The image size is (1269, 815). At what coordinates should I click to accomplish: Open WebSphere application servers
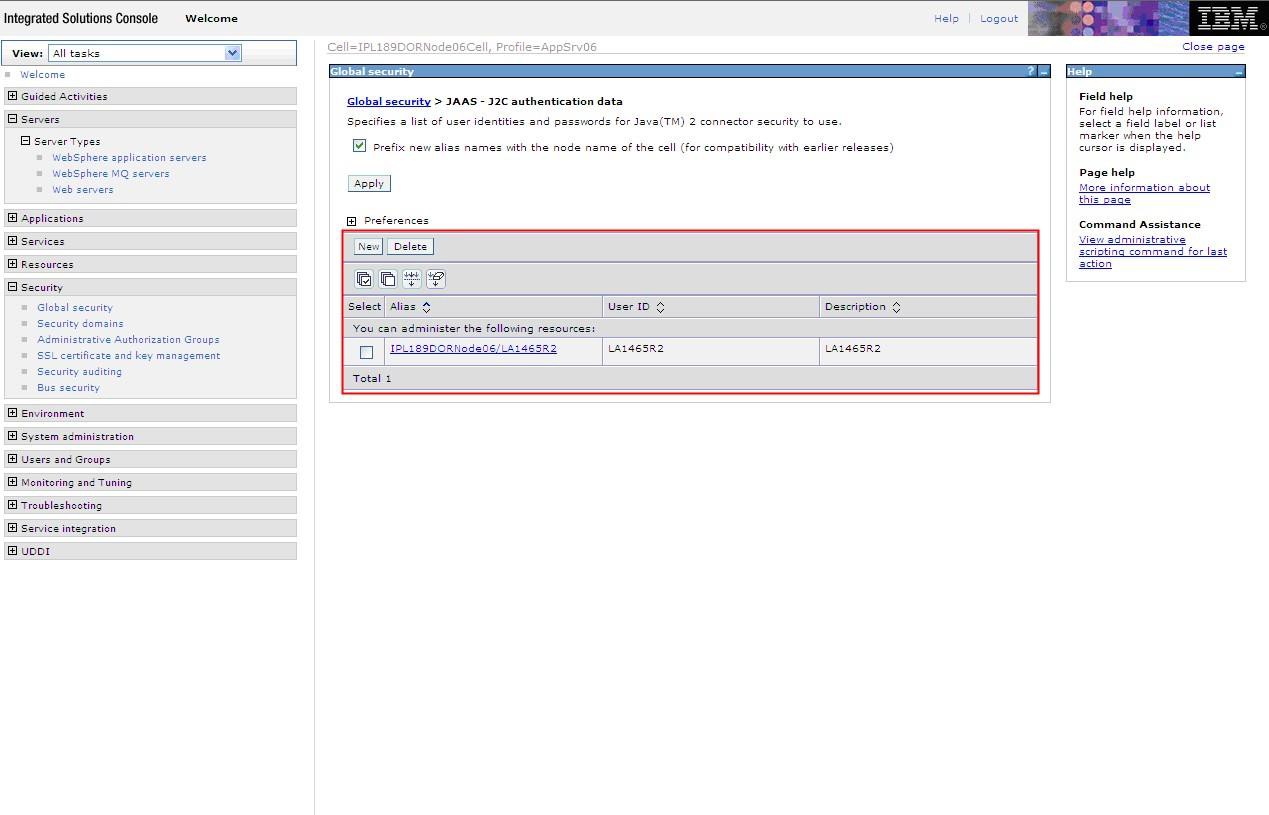click(129, 158)
